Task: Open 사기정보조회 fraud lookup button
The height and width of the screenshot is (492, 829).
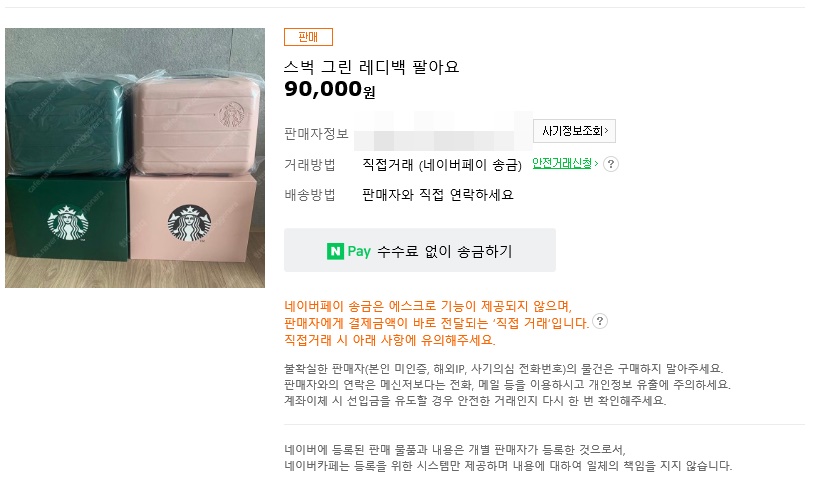Action: [574, 131]
